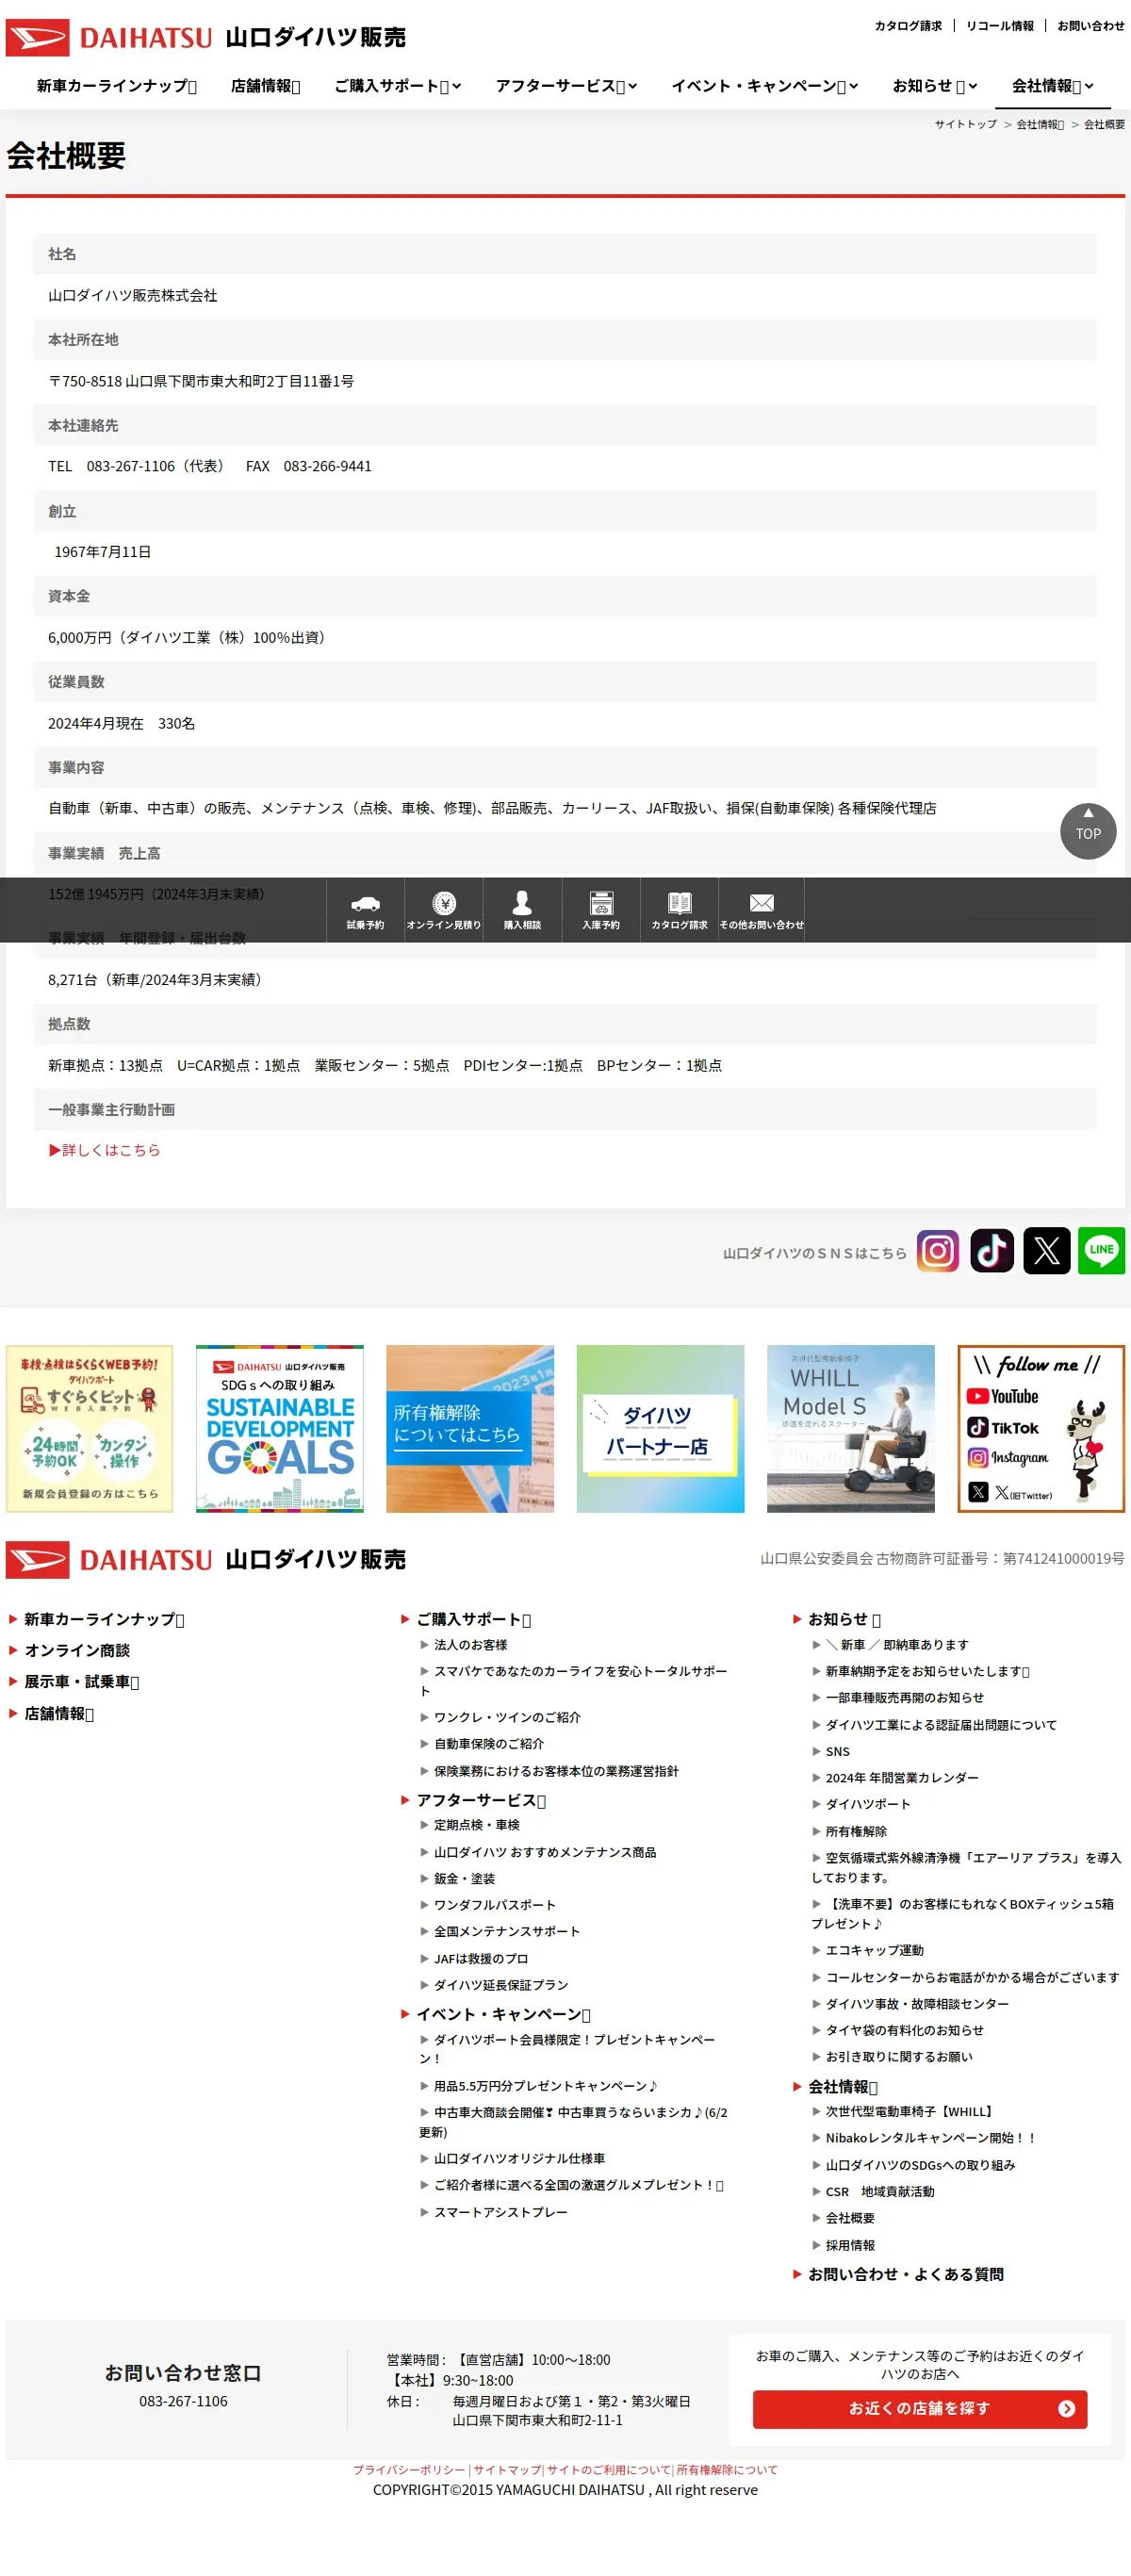Click サイトトップ in the breadcrumb
The height and width of the screenshot is (2576, 1131).
click(966, 125)
